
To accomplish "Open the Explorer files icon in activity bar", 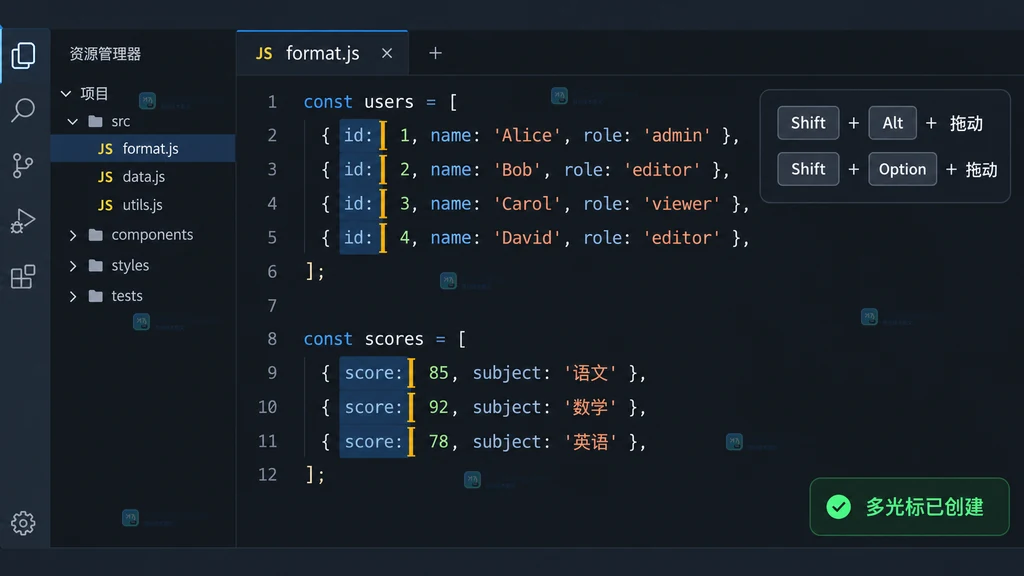I will click(x=23, y=56).
